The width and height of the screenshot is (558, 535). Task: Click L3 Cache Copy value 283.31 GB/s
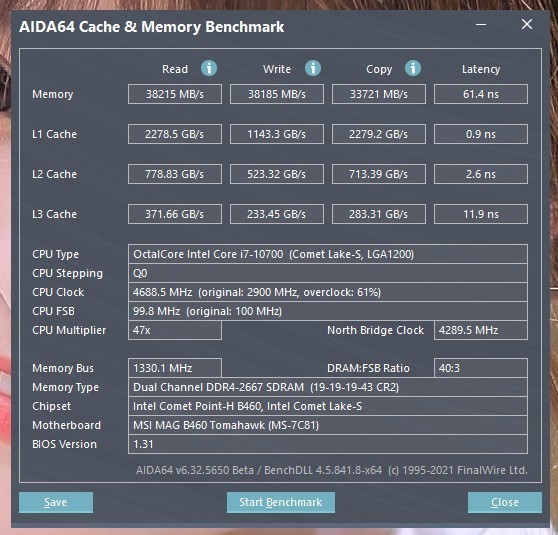tap(379, 214)
